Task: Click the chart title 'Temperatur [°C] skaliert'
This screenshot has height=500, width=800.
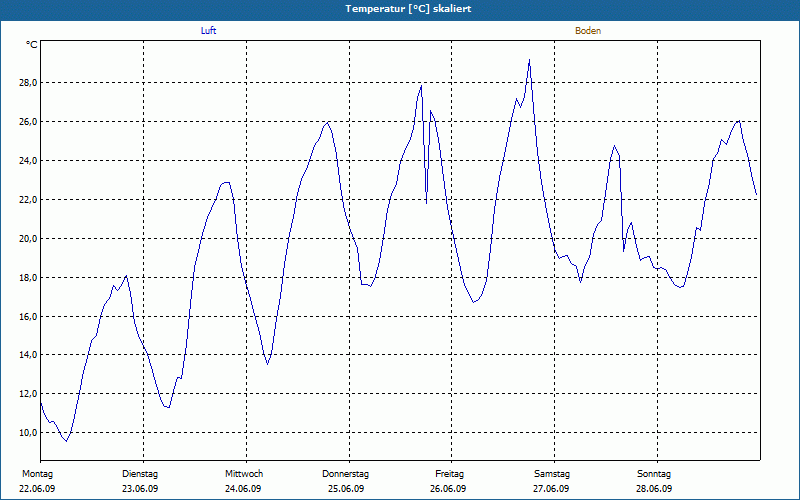Action: [408, 9]
